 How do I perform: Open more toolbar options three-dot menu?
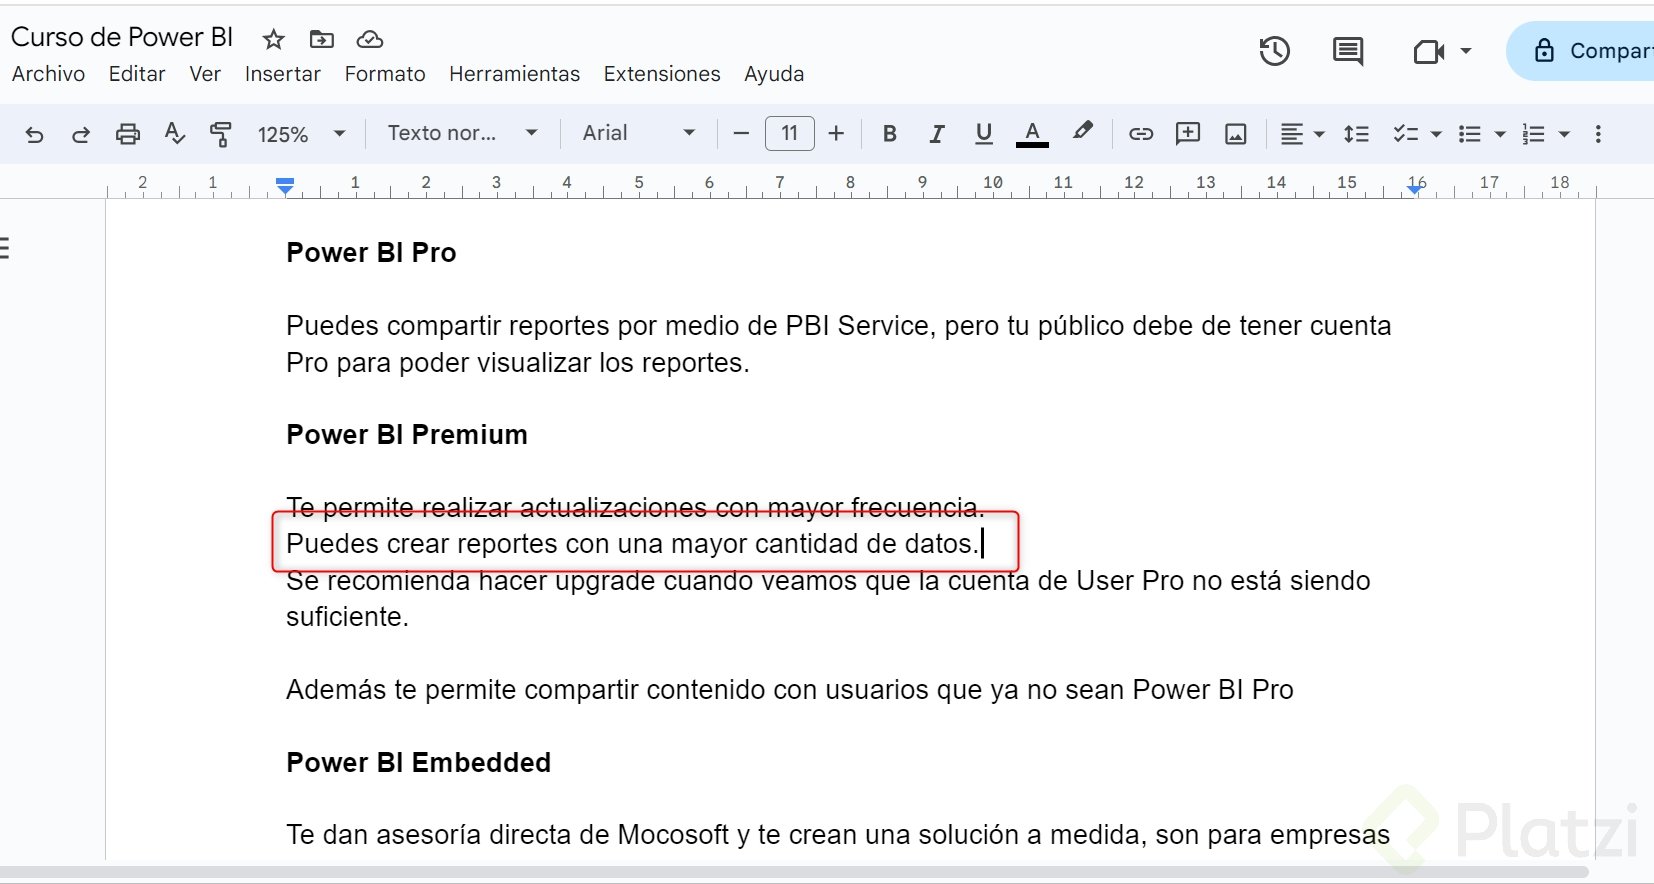[1598, 134]
